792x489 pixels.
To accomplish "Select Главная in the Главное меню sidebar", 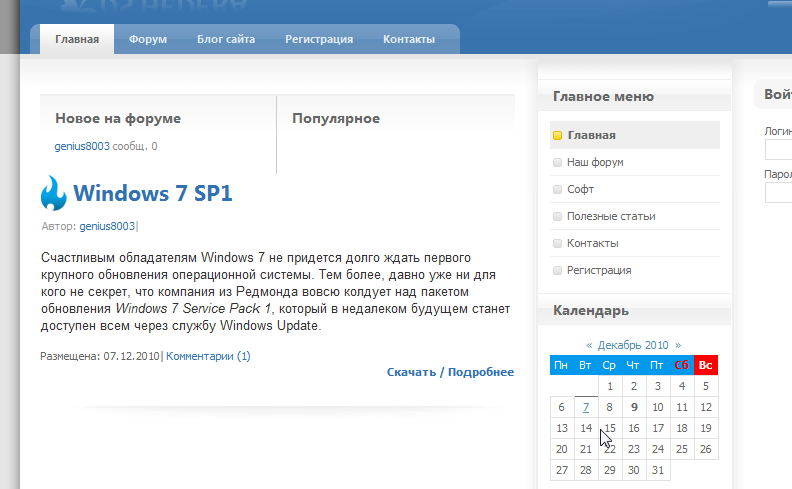I will 635,135.
